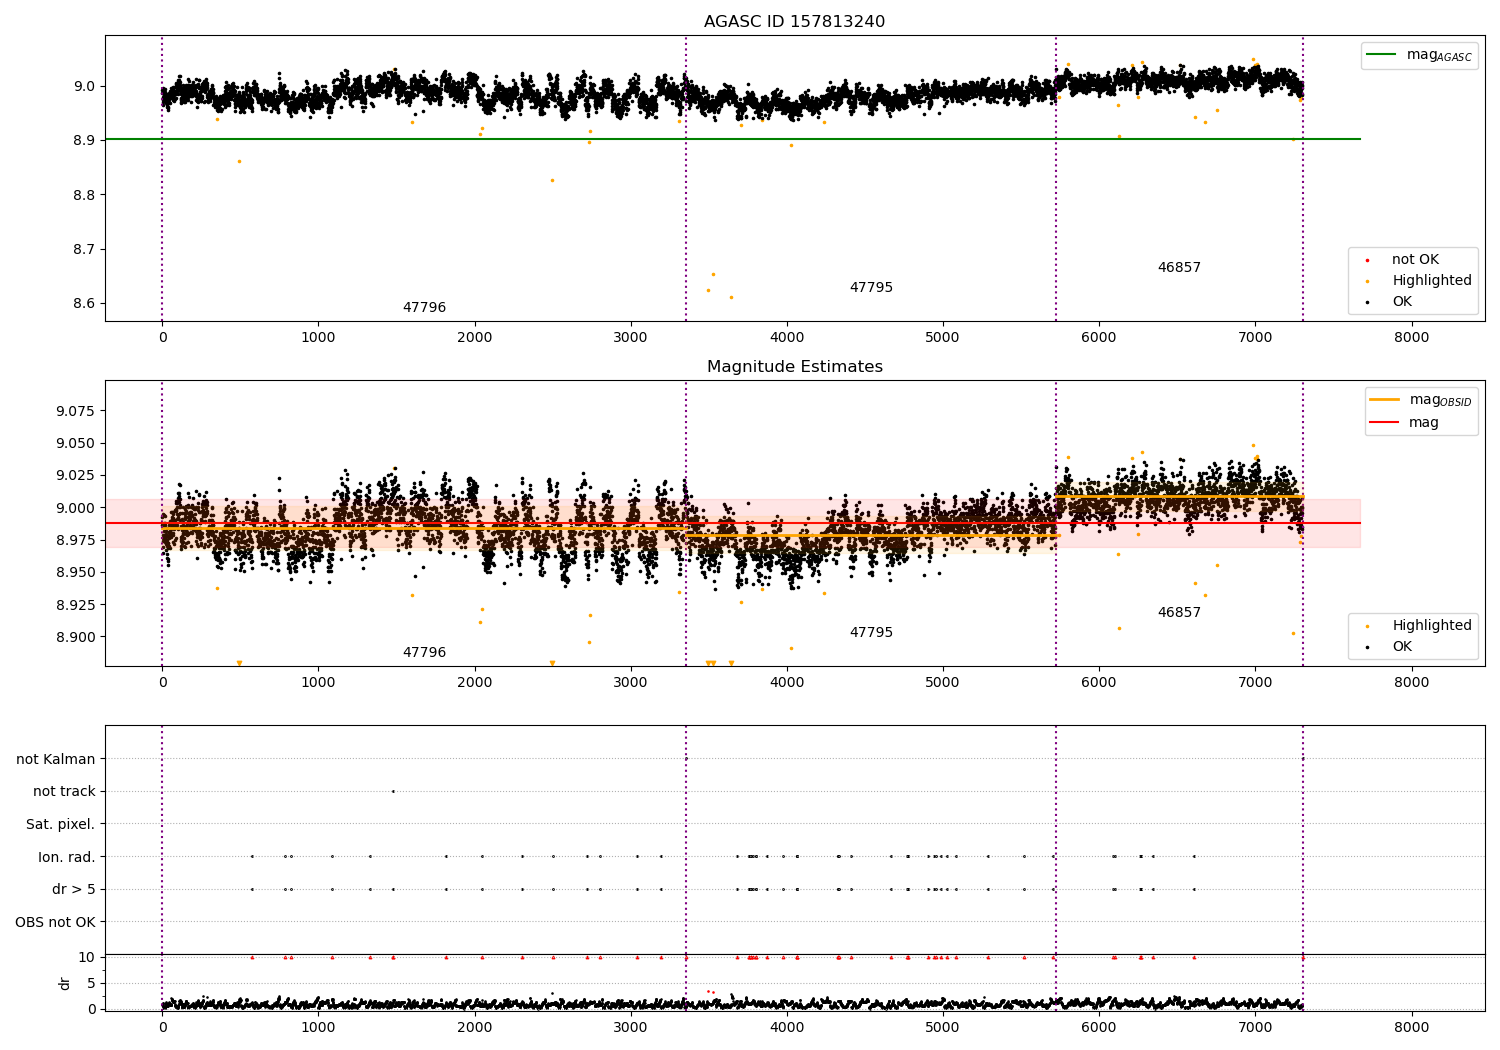Click the "not track" axis label
The width and height of the screenshot is (1500, 1050).
click(64, 792)
